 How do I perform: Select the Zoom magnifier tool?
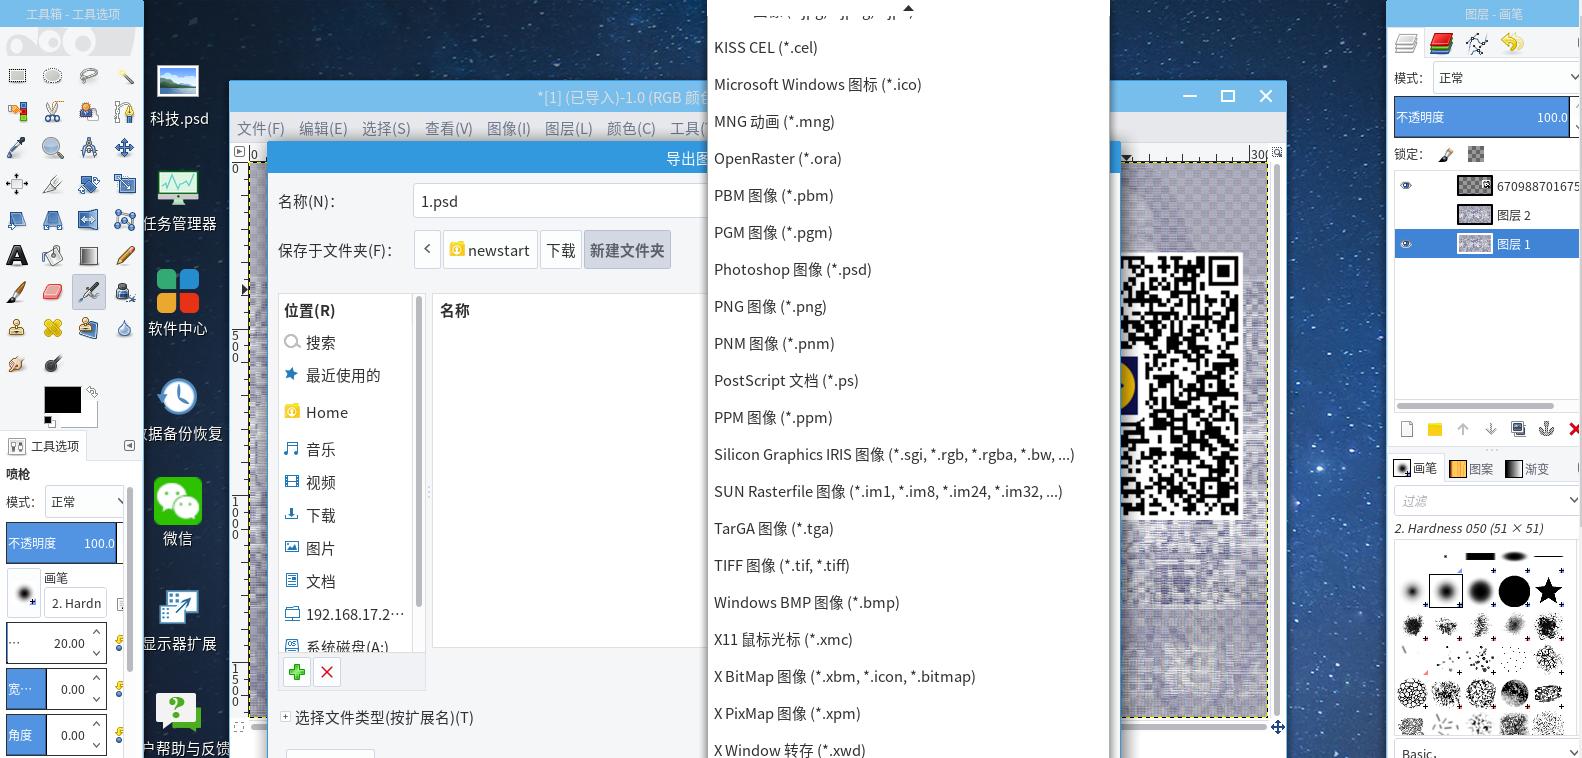point(53,148)
